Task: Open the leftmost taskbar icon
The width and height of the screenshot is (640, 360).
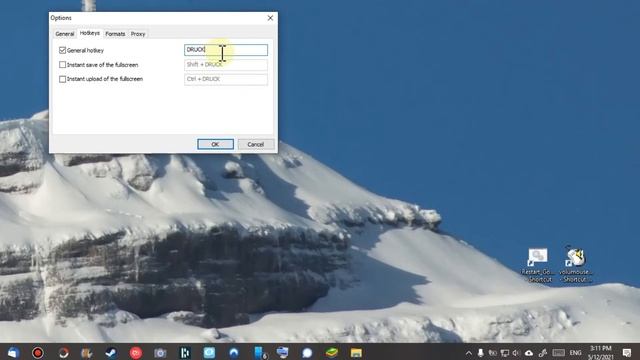Action: (13, 353)
